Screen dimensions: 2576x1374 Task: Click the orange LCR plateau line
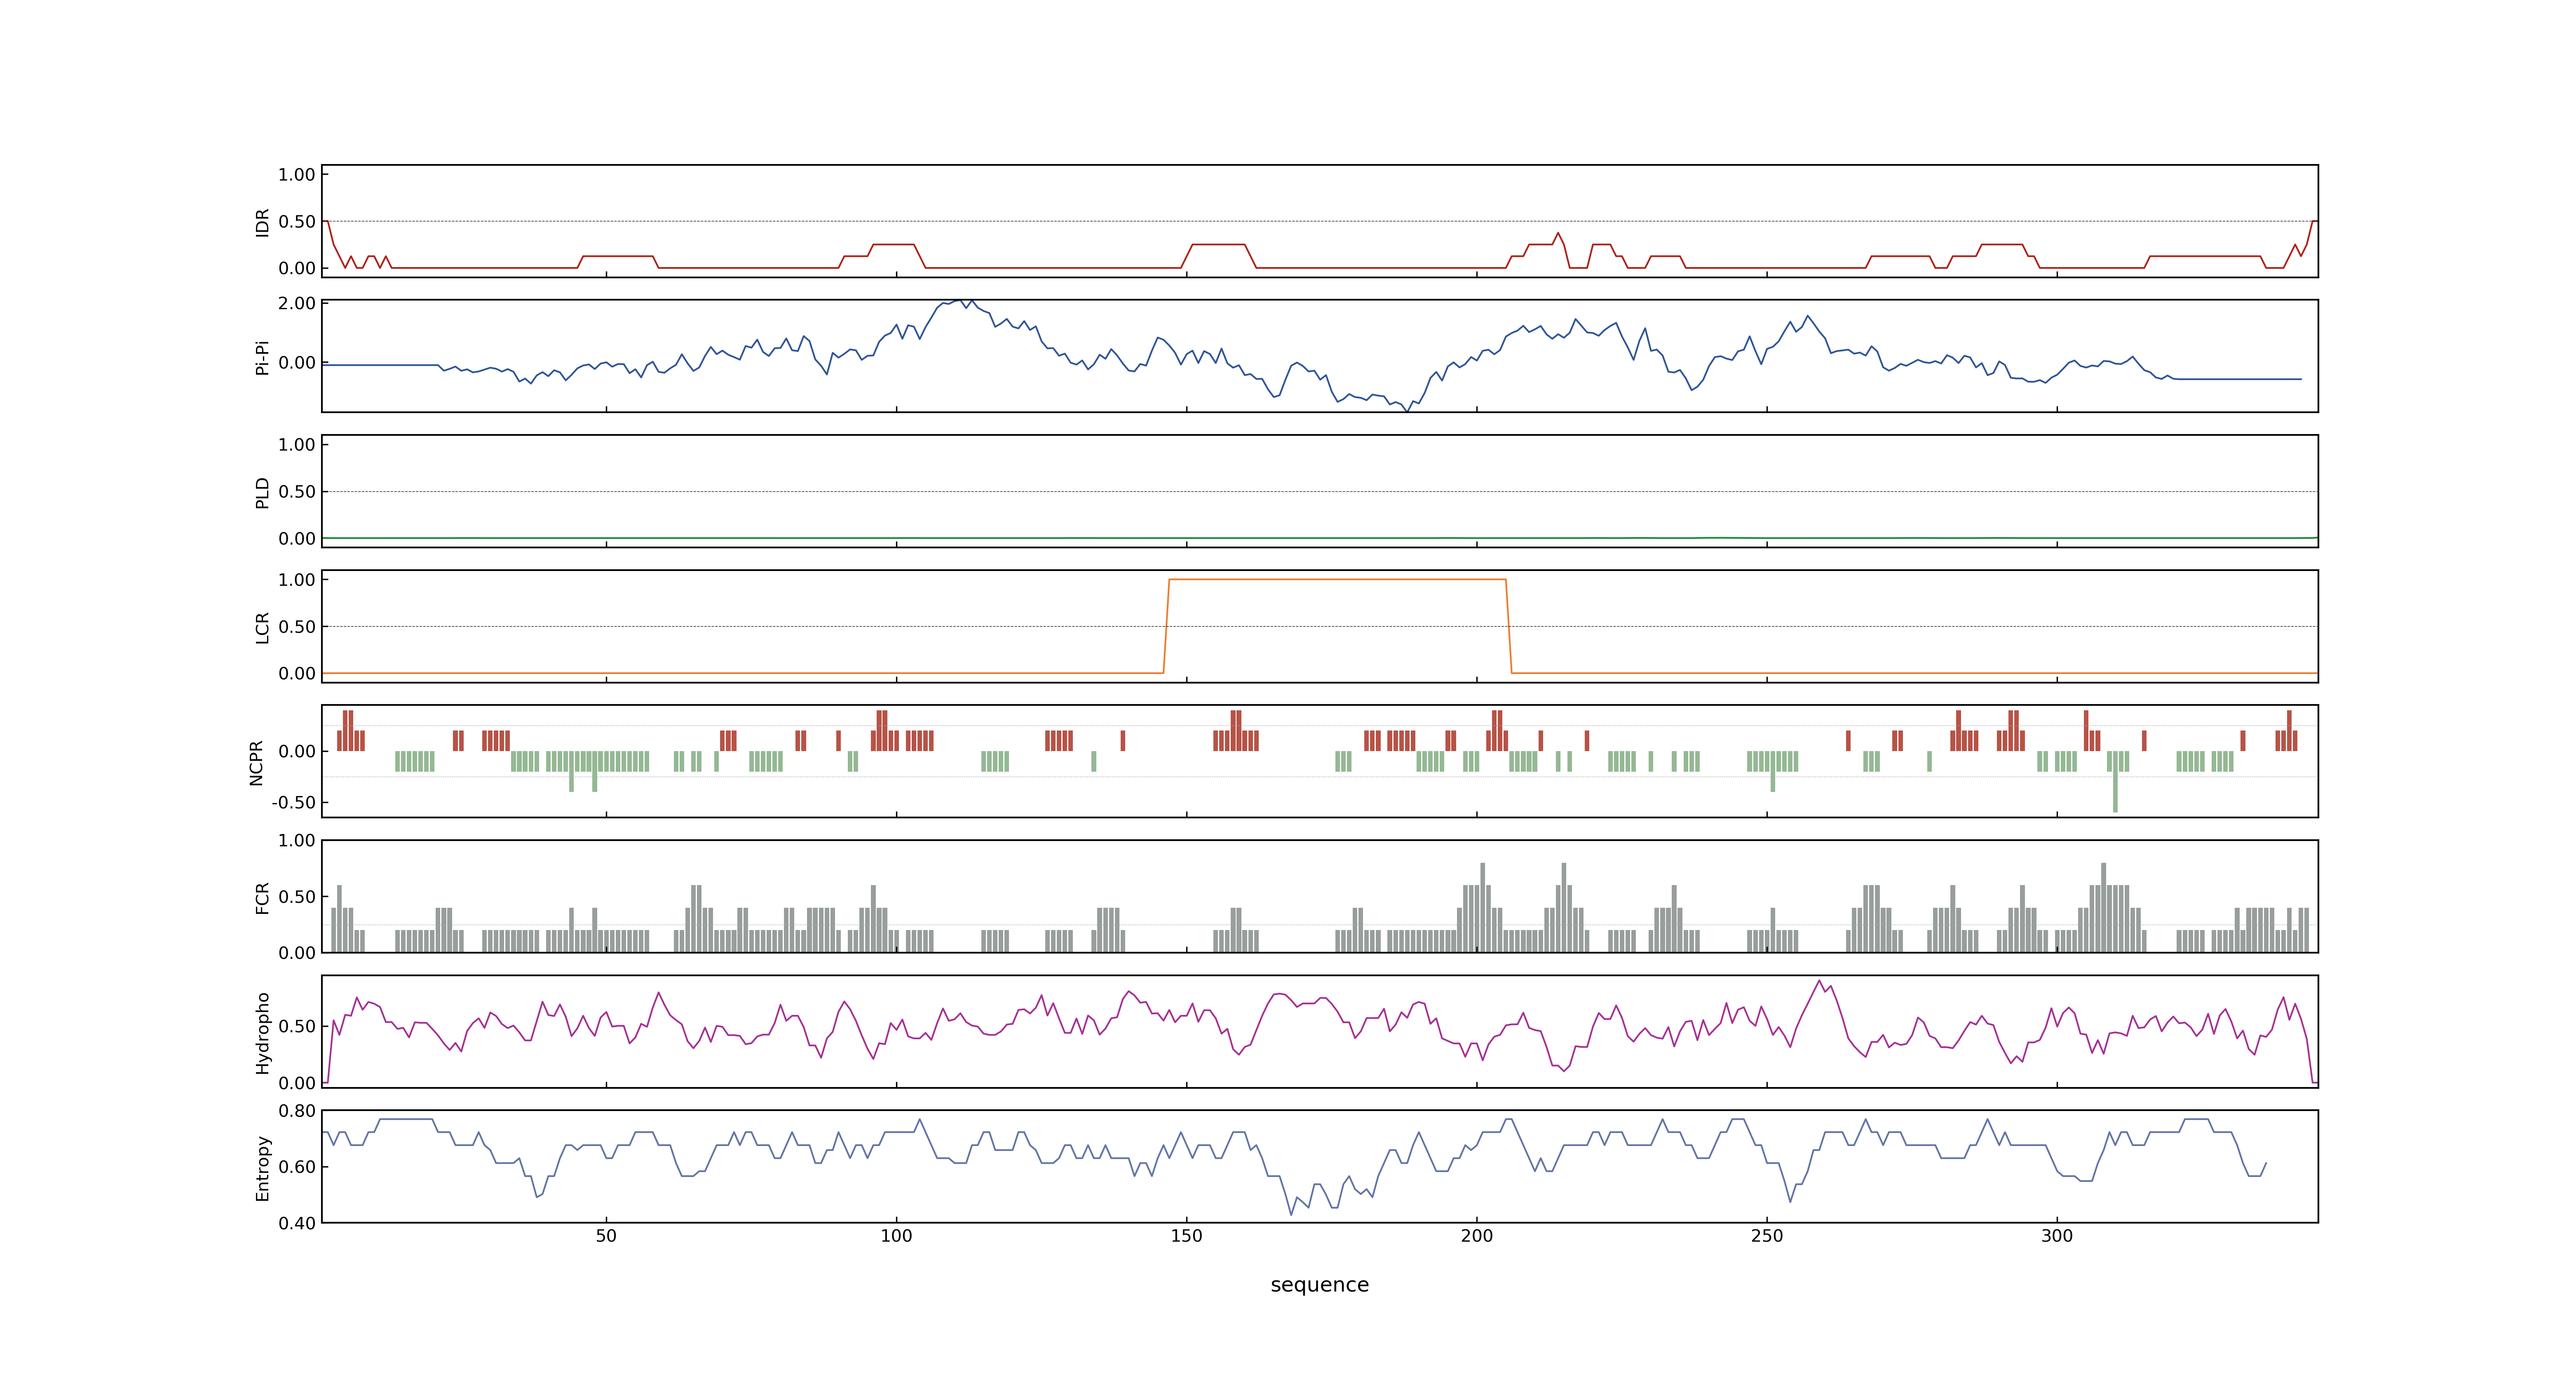1337,579
